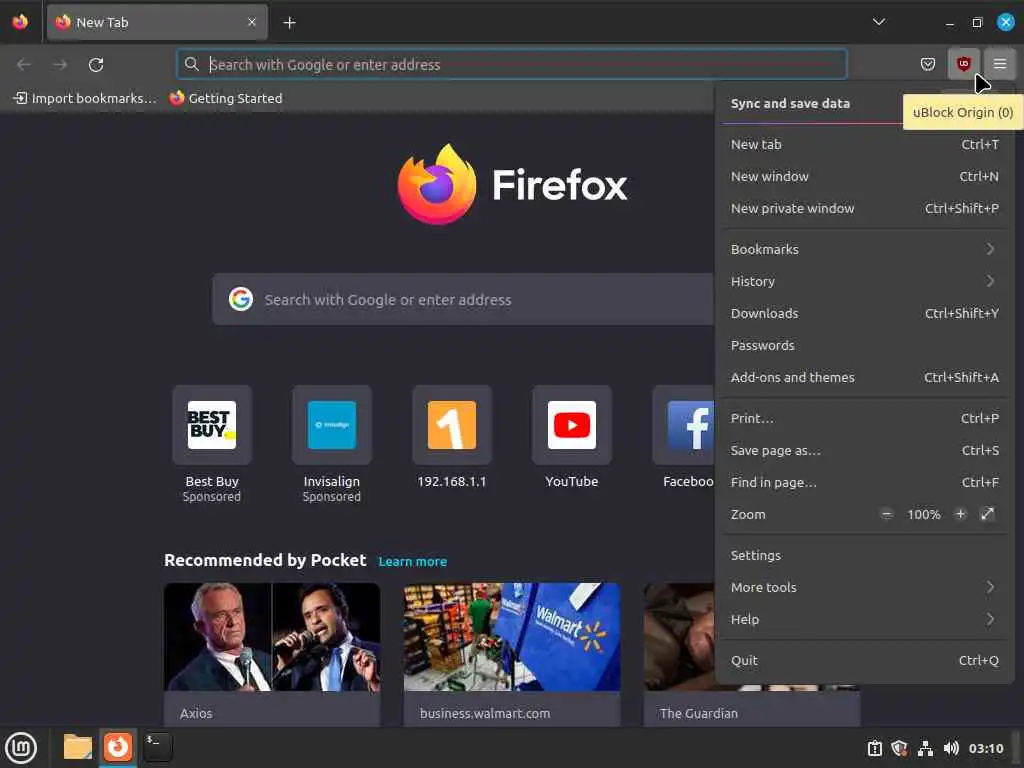Screen dimensions: 1024x768
Task: Click the Google logo in the page search box
Action: [x=241, y=299]
